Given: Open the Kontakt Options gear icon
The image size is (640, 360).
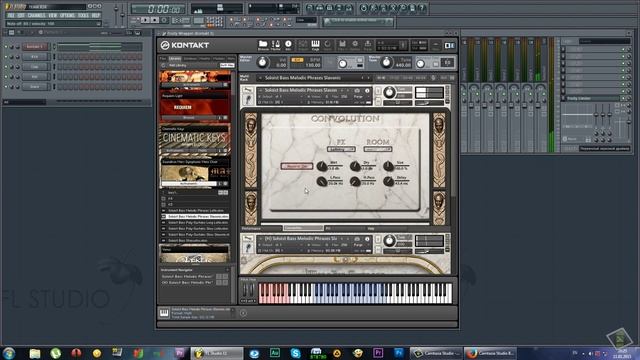Looking at the screenshot, I should coord(355,45).
